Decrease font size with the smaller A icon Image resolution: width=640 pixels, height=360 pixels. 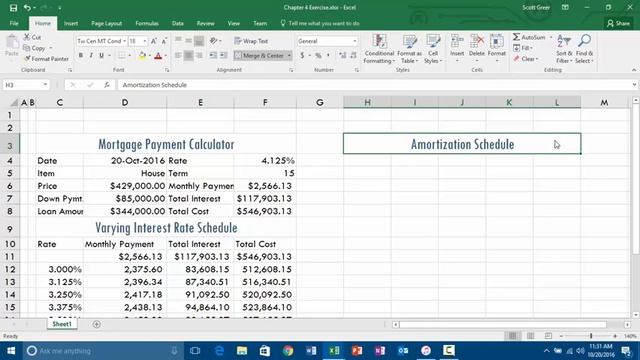164,41
